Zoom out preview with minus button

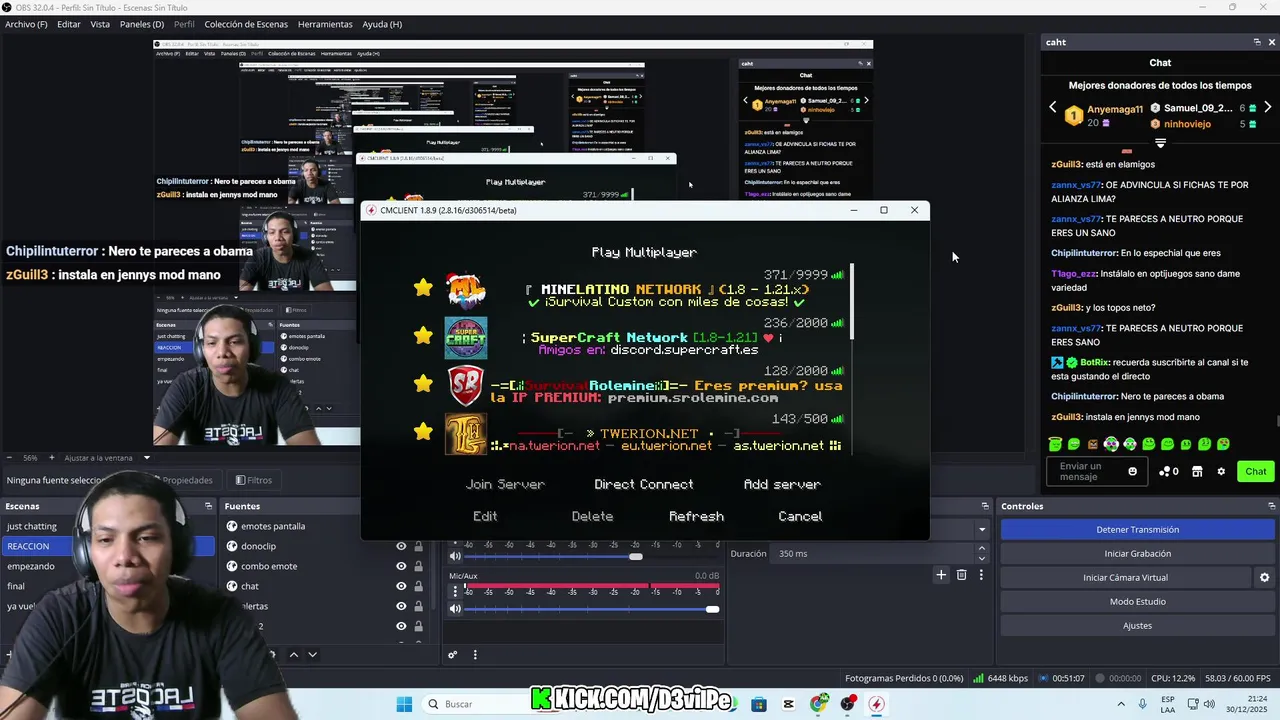10,458
